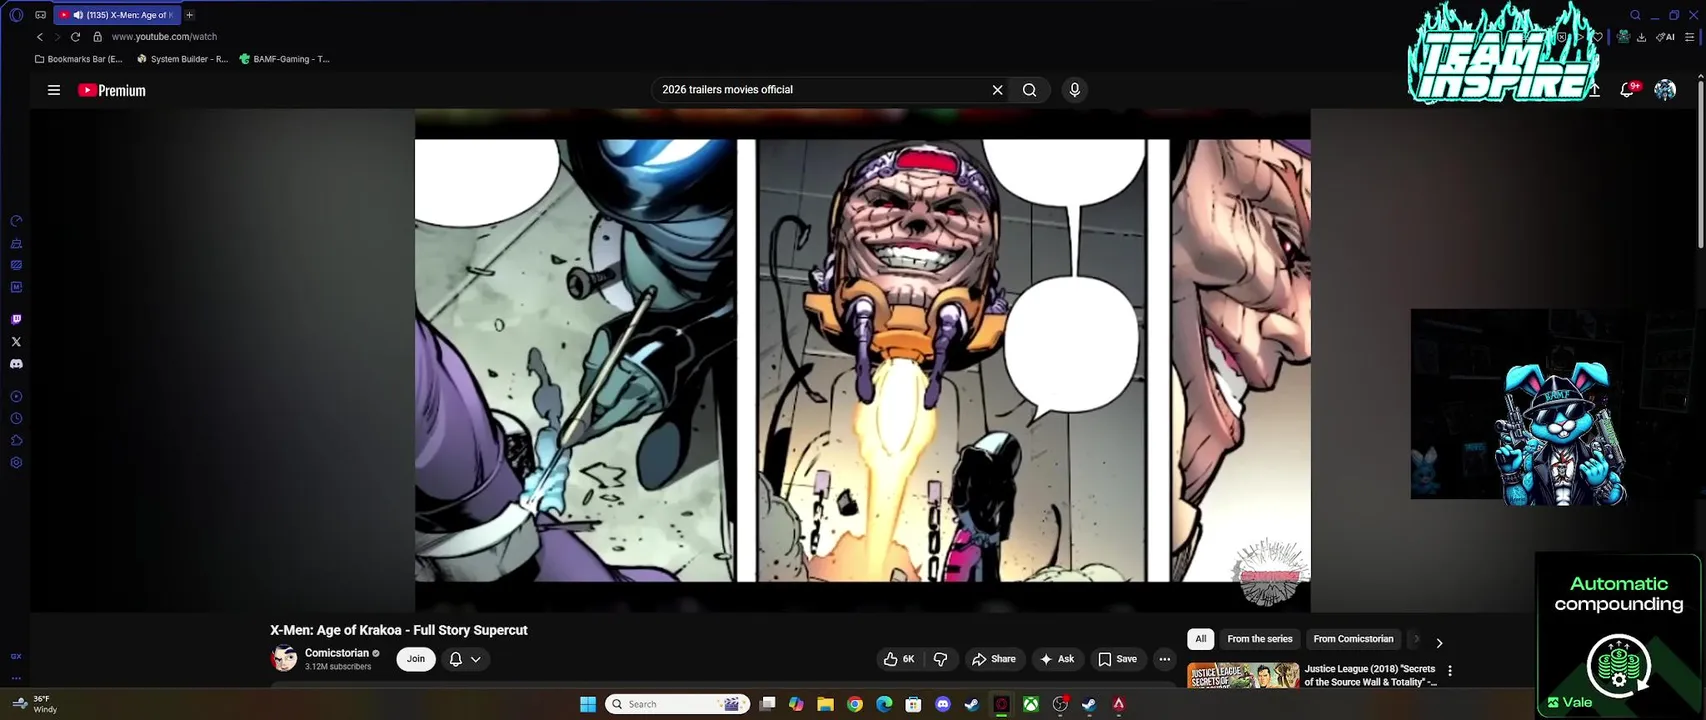
Task: Open more actions ellipsis under the video
Action: click(1164, 659)
